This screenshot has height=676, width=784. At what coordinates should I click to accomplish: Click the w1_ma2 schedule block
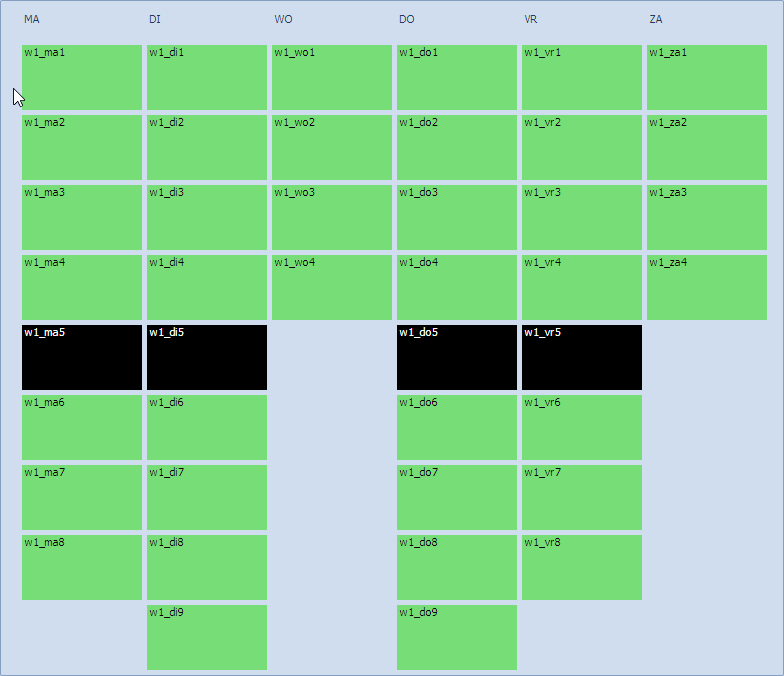(82, 148)
